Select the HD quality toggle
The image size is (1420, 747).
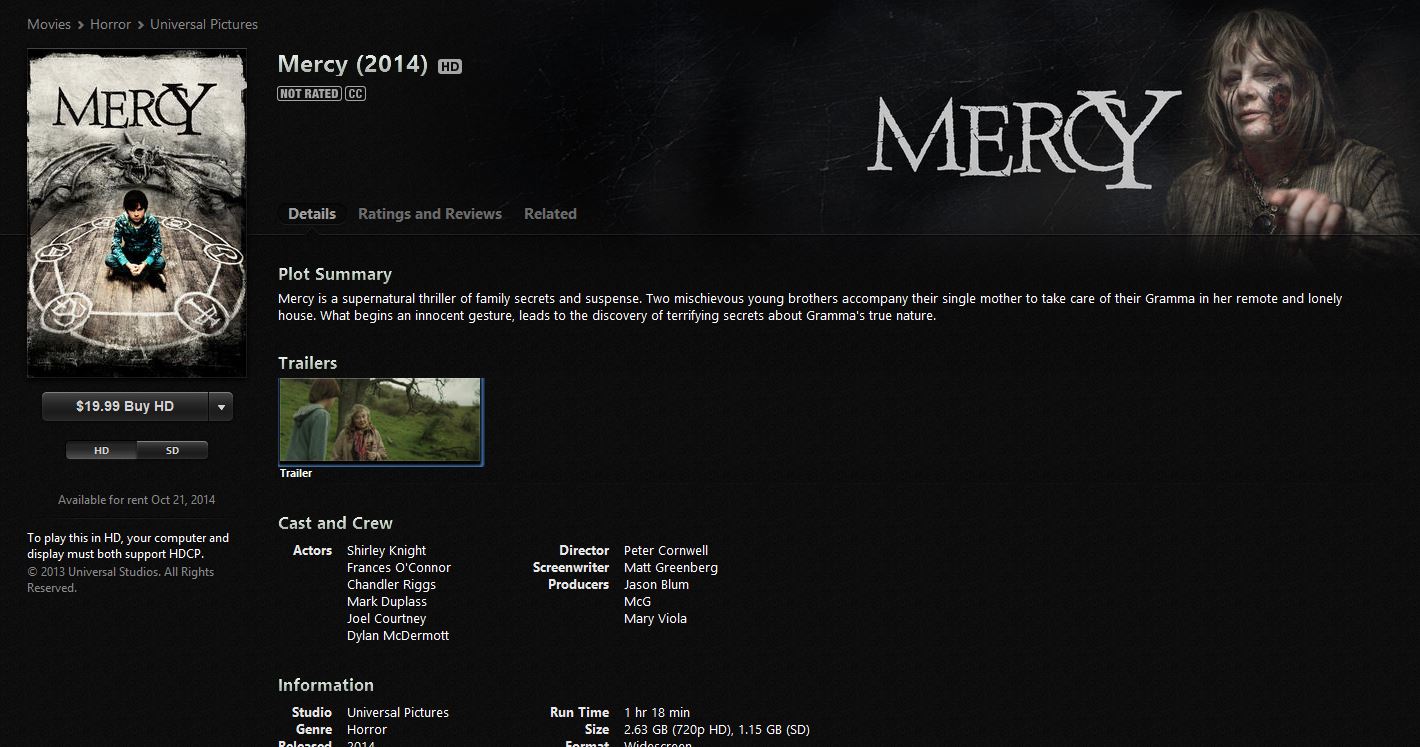tap(101, 450)
